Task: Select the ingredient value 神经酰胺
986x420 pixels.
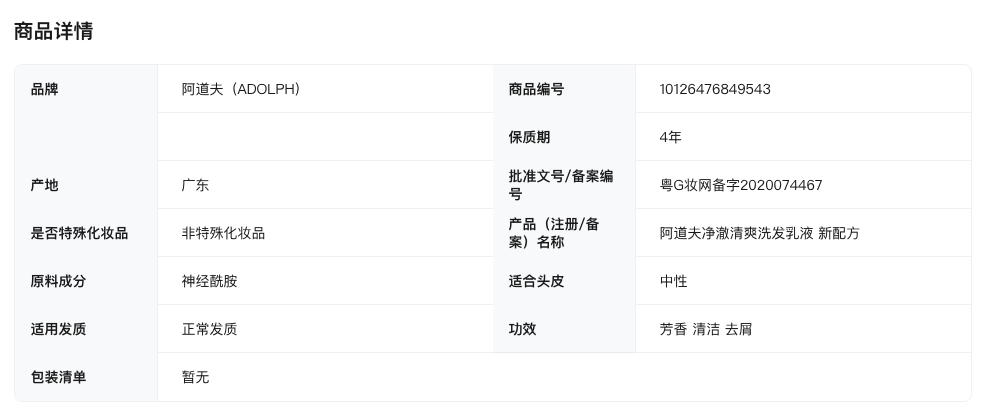Action: pos(209,281)
